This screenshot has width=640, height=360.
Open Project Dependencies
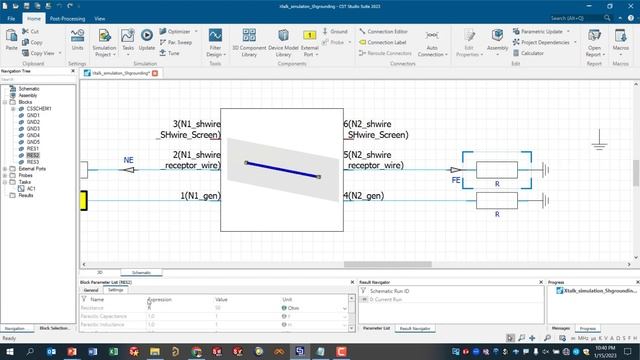[x=541, y=42]
